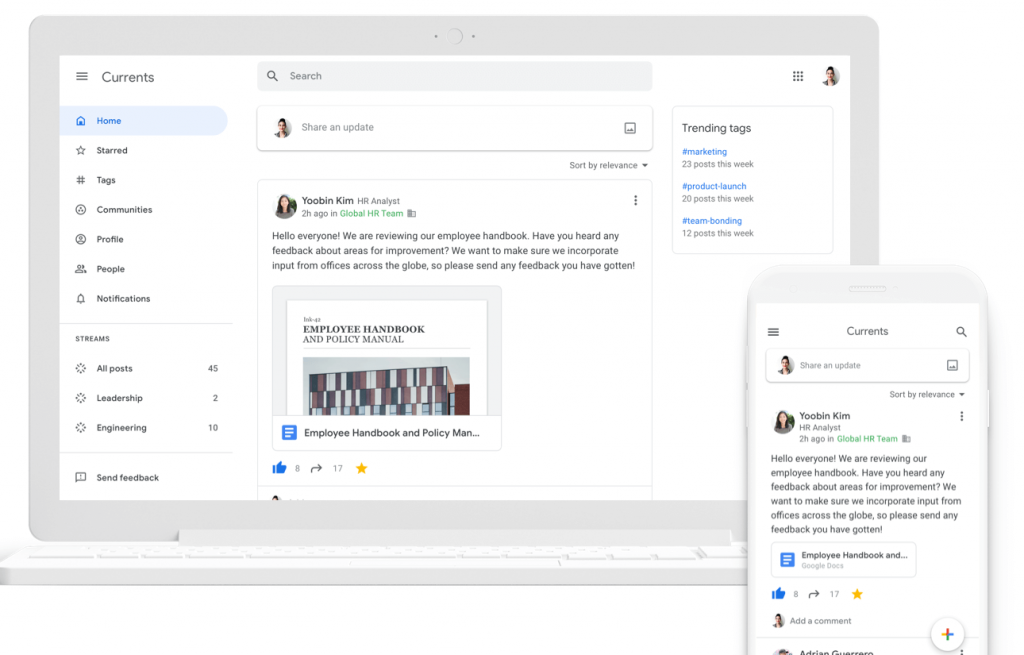Open the account avatar in laptop header
The width and height of the screenshot is (1024, 655).
click(x=831, y=76)
